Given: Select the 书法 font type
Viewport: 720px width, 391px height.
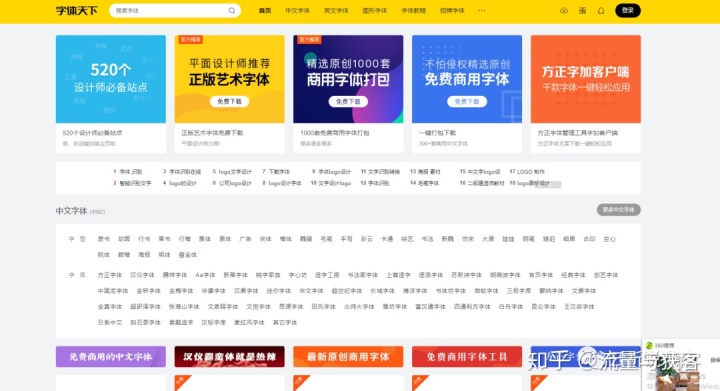Looking at the screenshot, I should pyautogui.click(x=427, y=239).
